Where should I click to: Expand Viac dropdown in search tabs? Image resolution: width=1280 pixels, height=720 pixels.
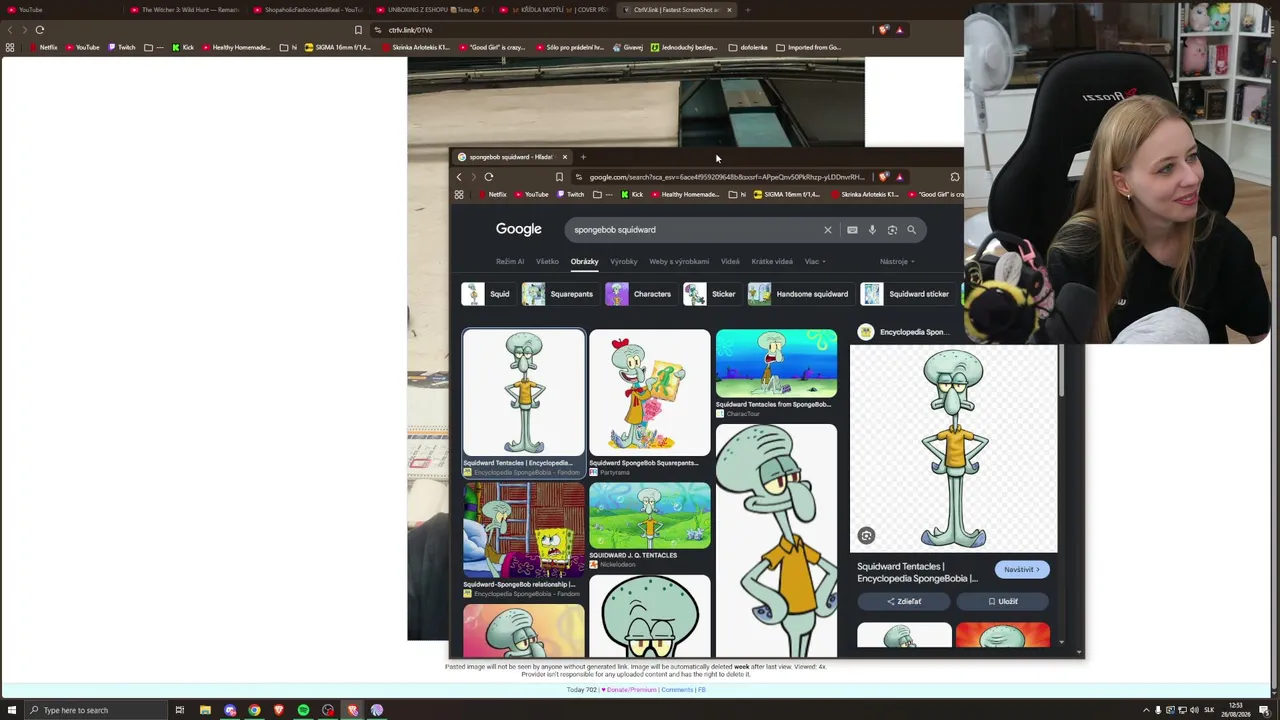point(814,262)
